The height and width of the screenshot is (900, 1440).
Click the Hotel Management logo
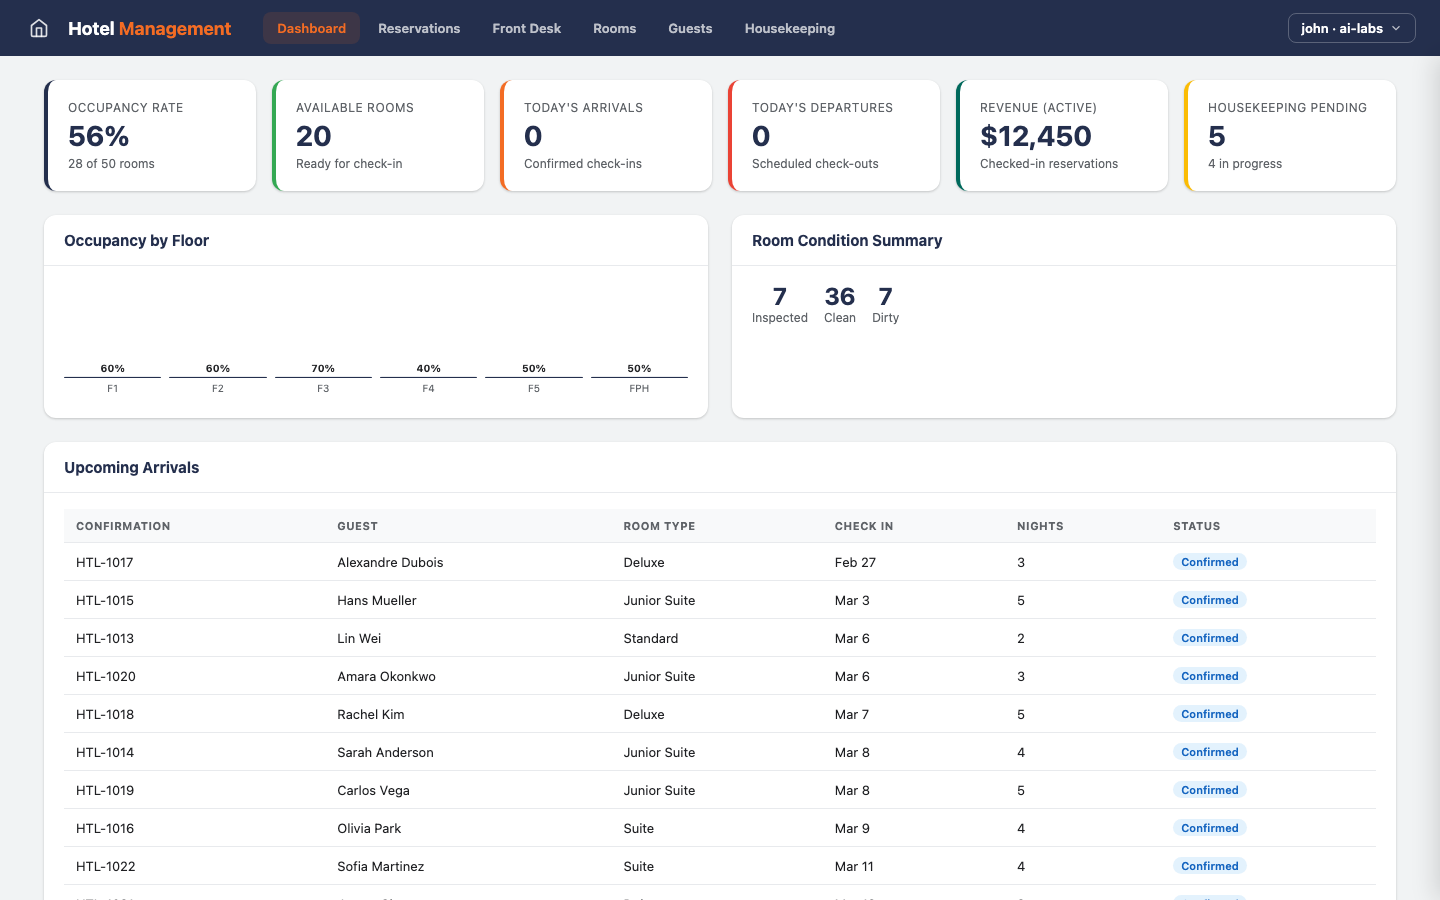click(x=149, y=28)
